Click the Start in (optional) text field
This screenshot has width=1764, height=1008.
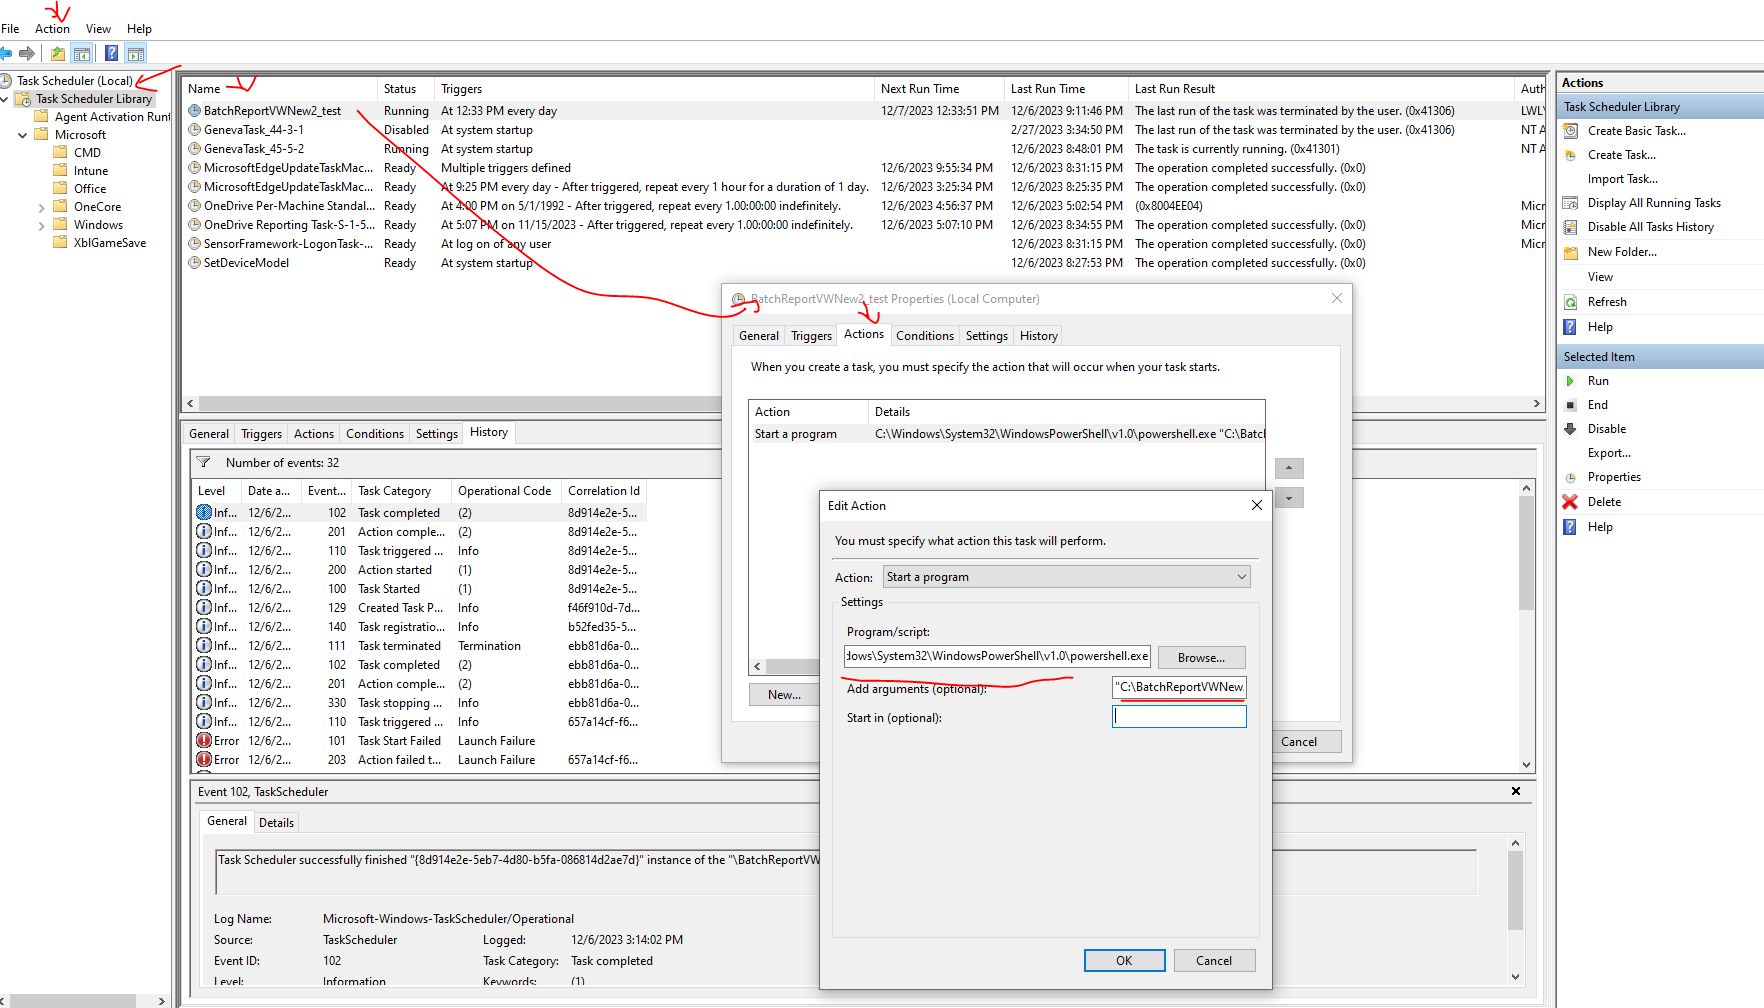[1179, 717]
